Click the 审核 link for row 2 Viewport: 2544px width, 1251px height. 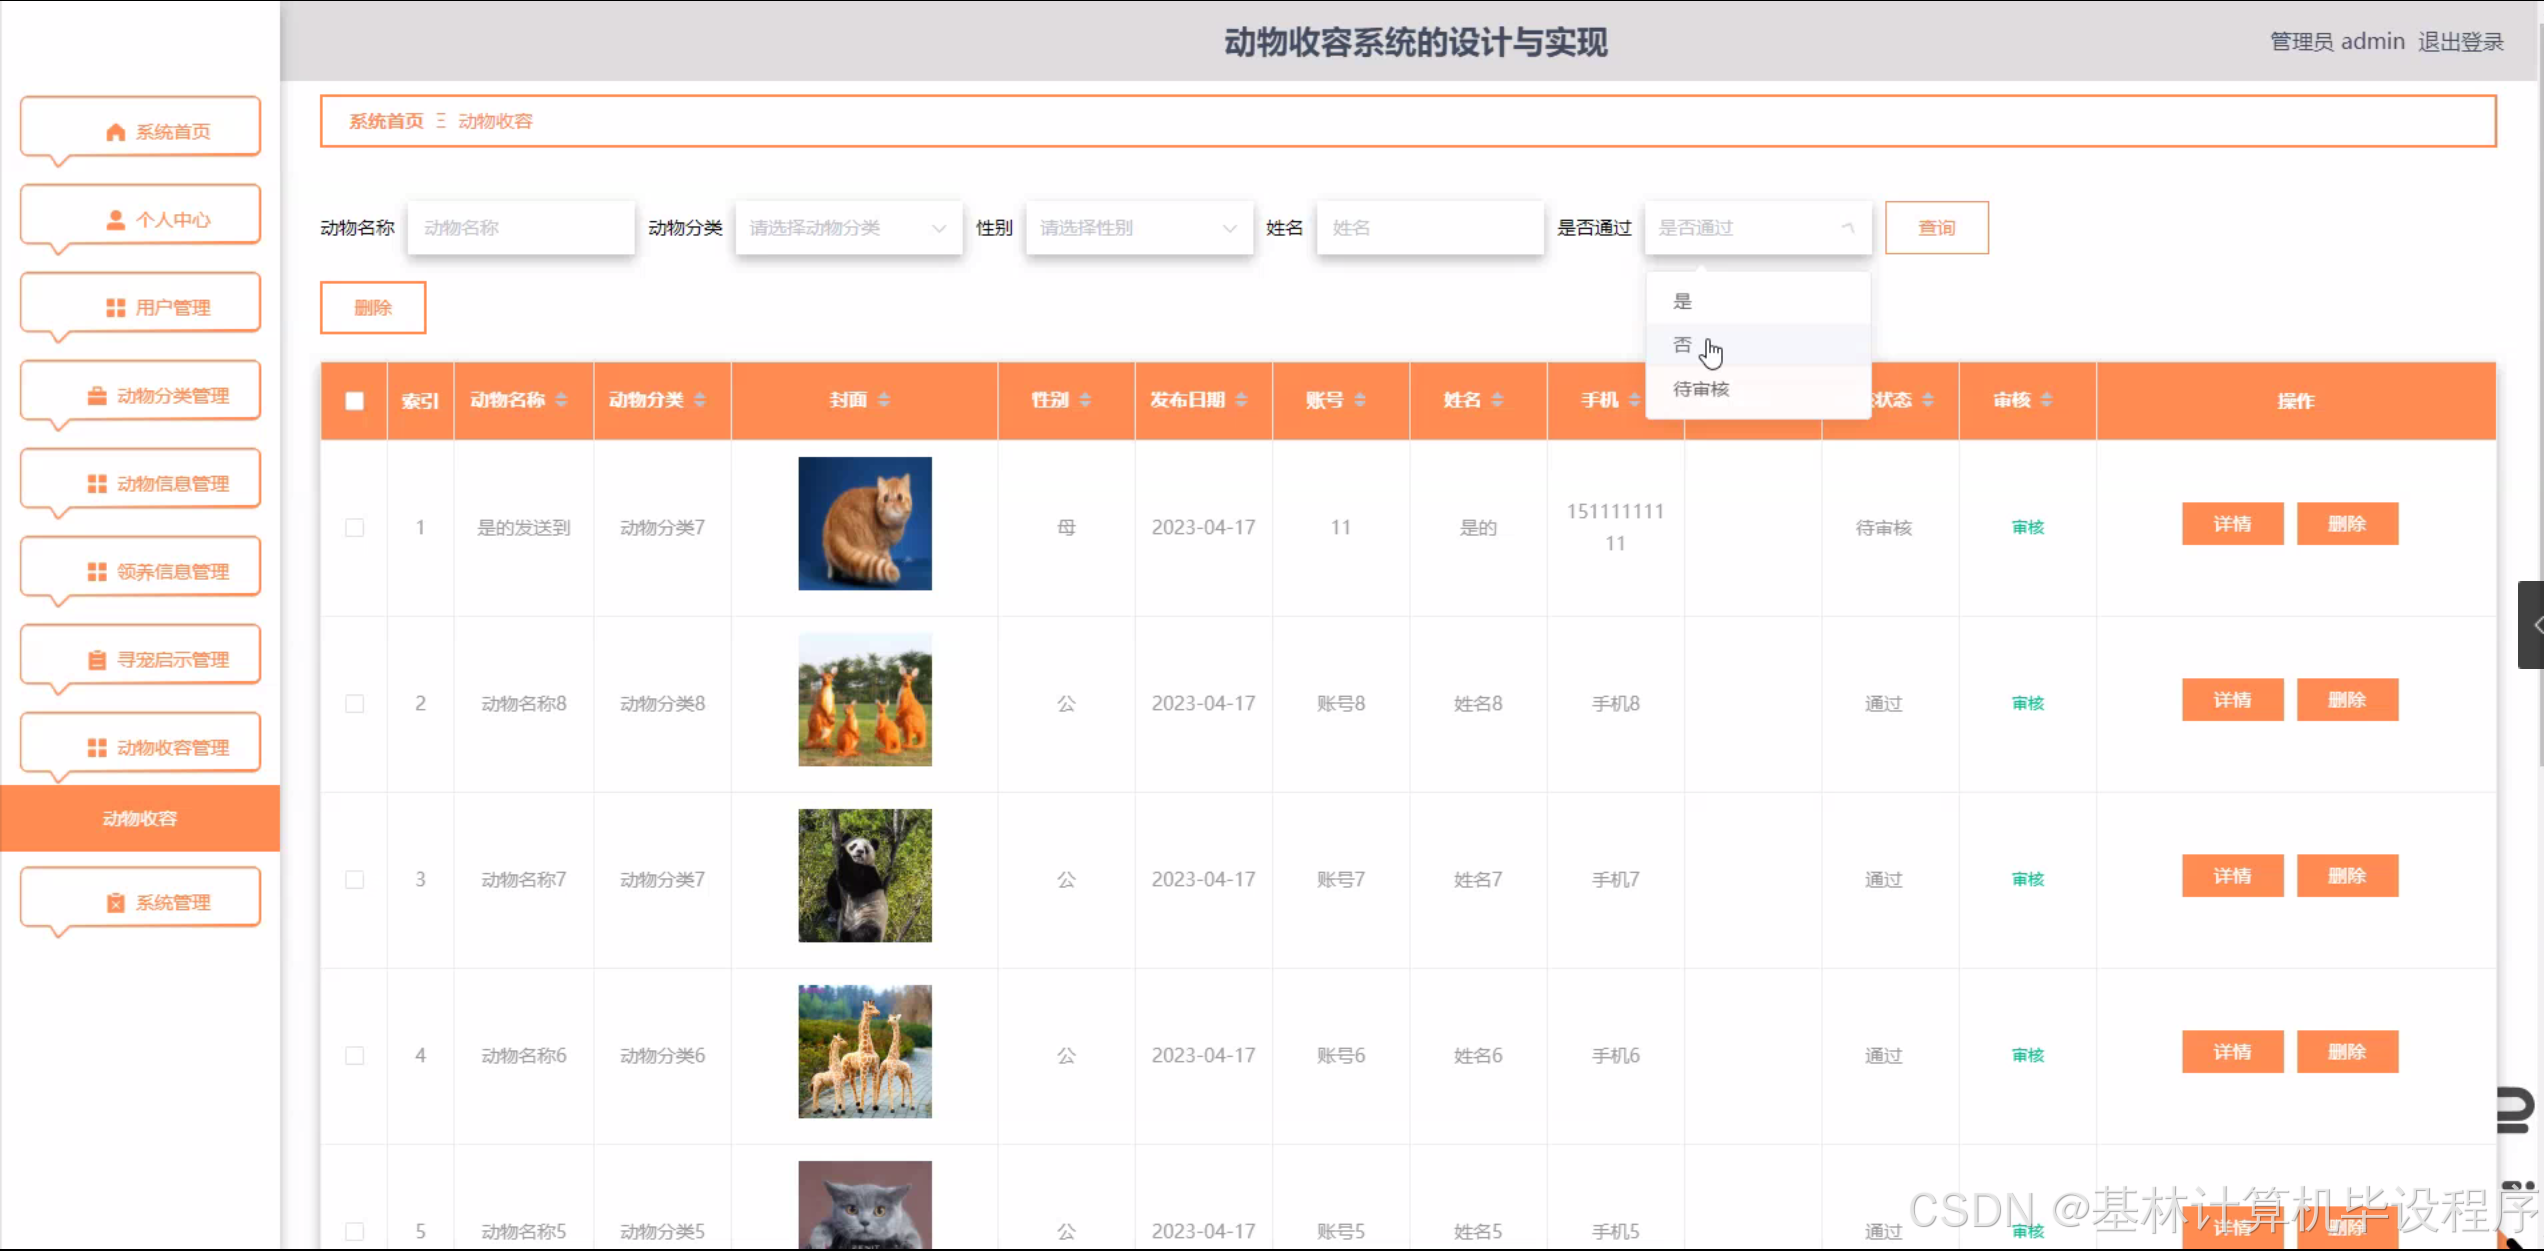pyautogui.click(x=2027, y=704)
